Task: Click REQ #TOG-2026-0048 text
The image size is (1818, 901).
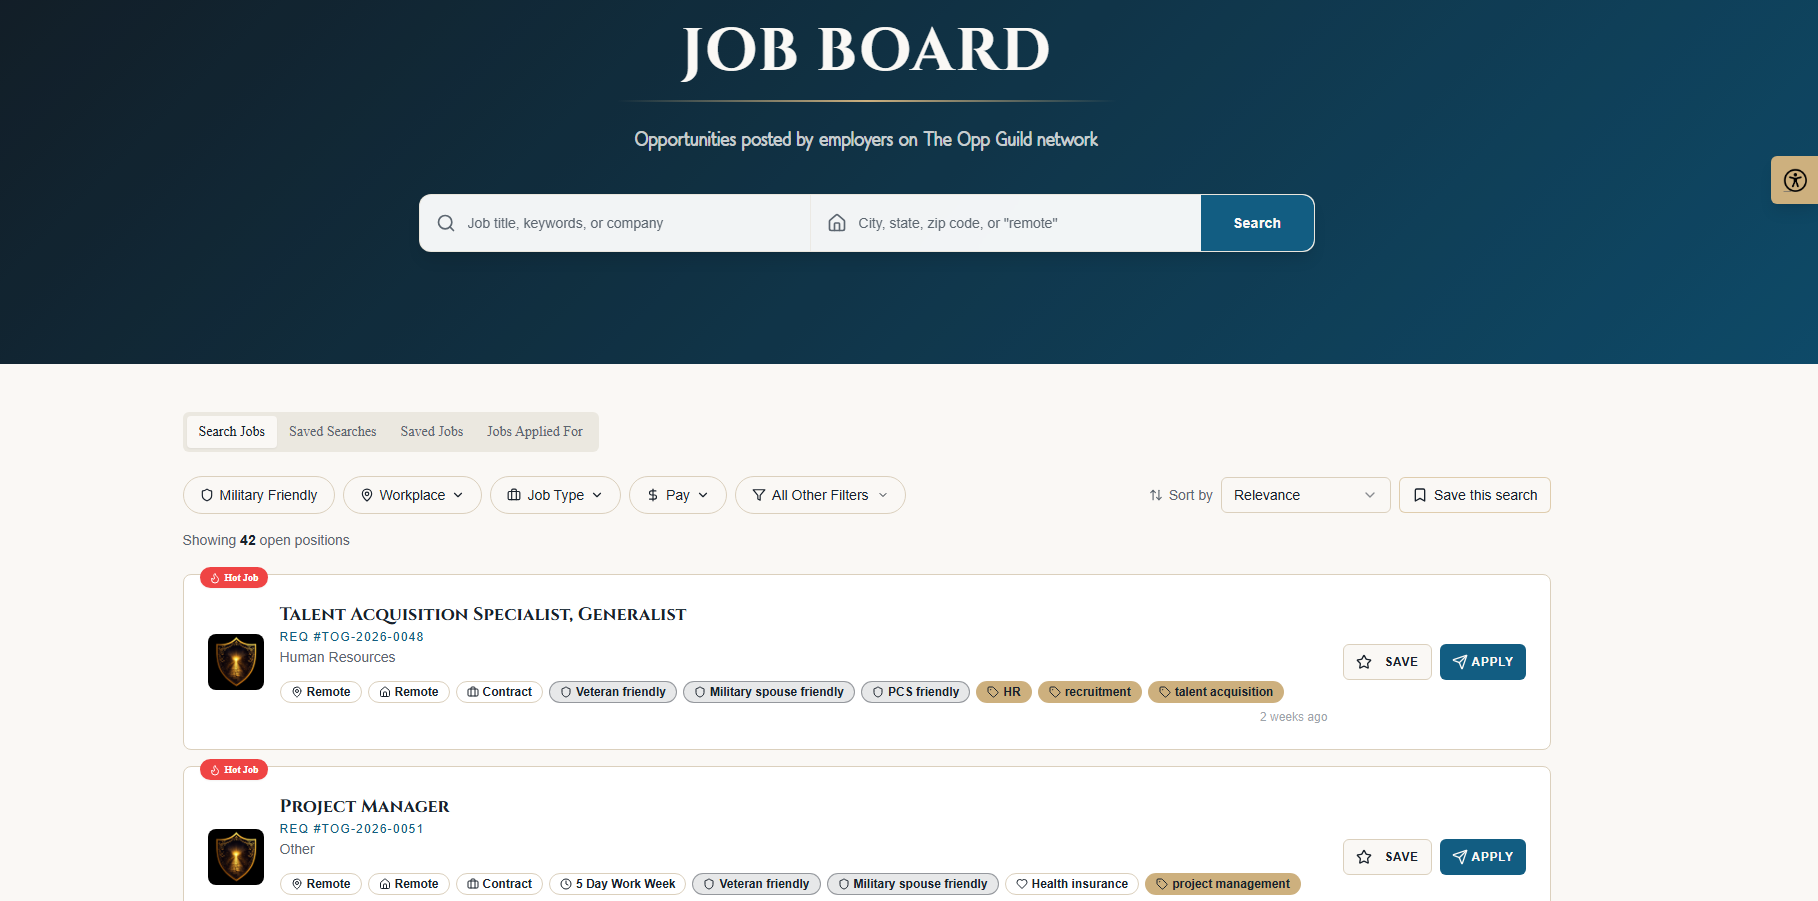Action: tap(352, 637)
